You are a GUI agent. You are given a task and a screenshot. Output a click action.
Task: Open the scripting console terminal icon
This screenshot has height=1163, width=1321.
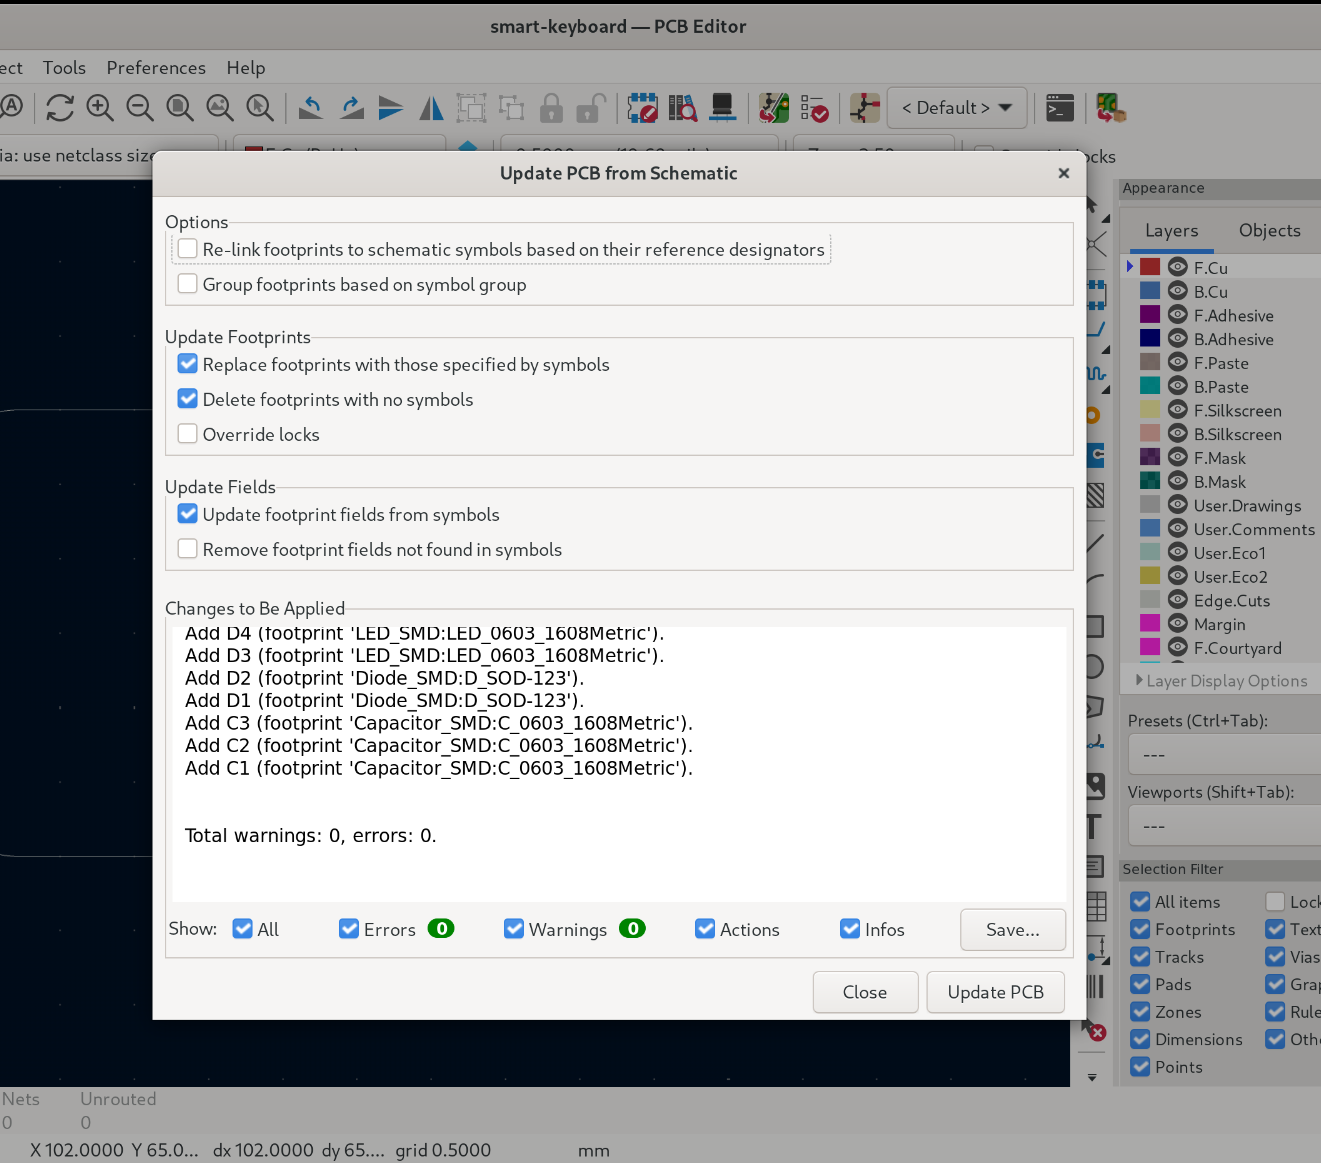pos(1060,107)
